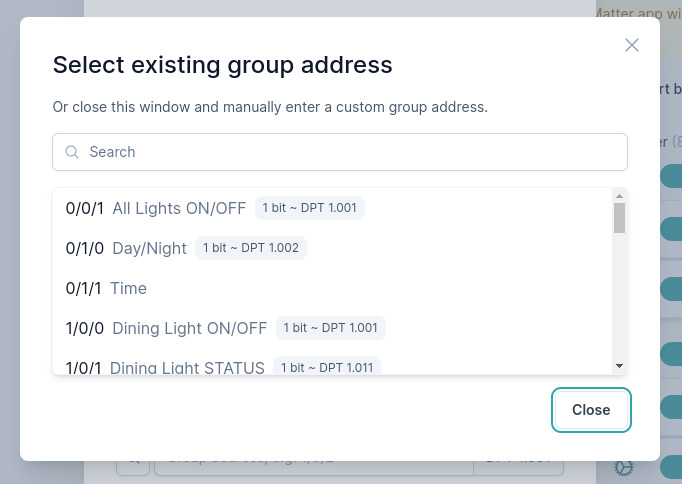
Task: Click the DPT 1.011 badge beside Dining Light STATUS
Action: click(326, 367)
